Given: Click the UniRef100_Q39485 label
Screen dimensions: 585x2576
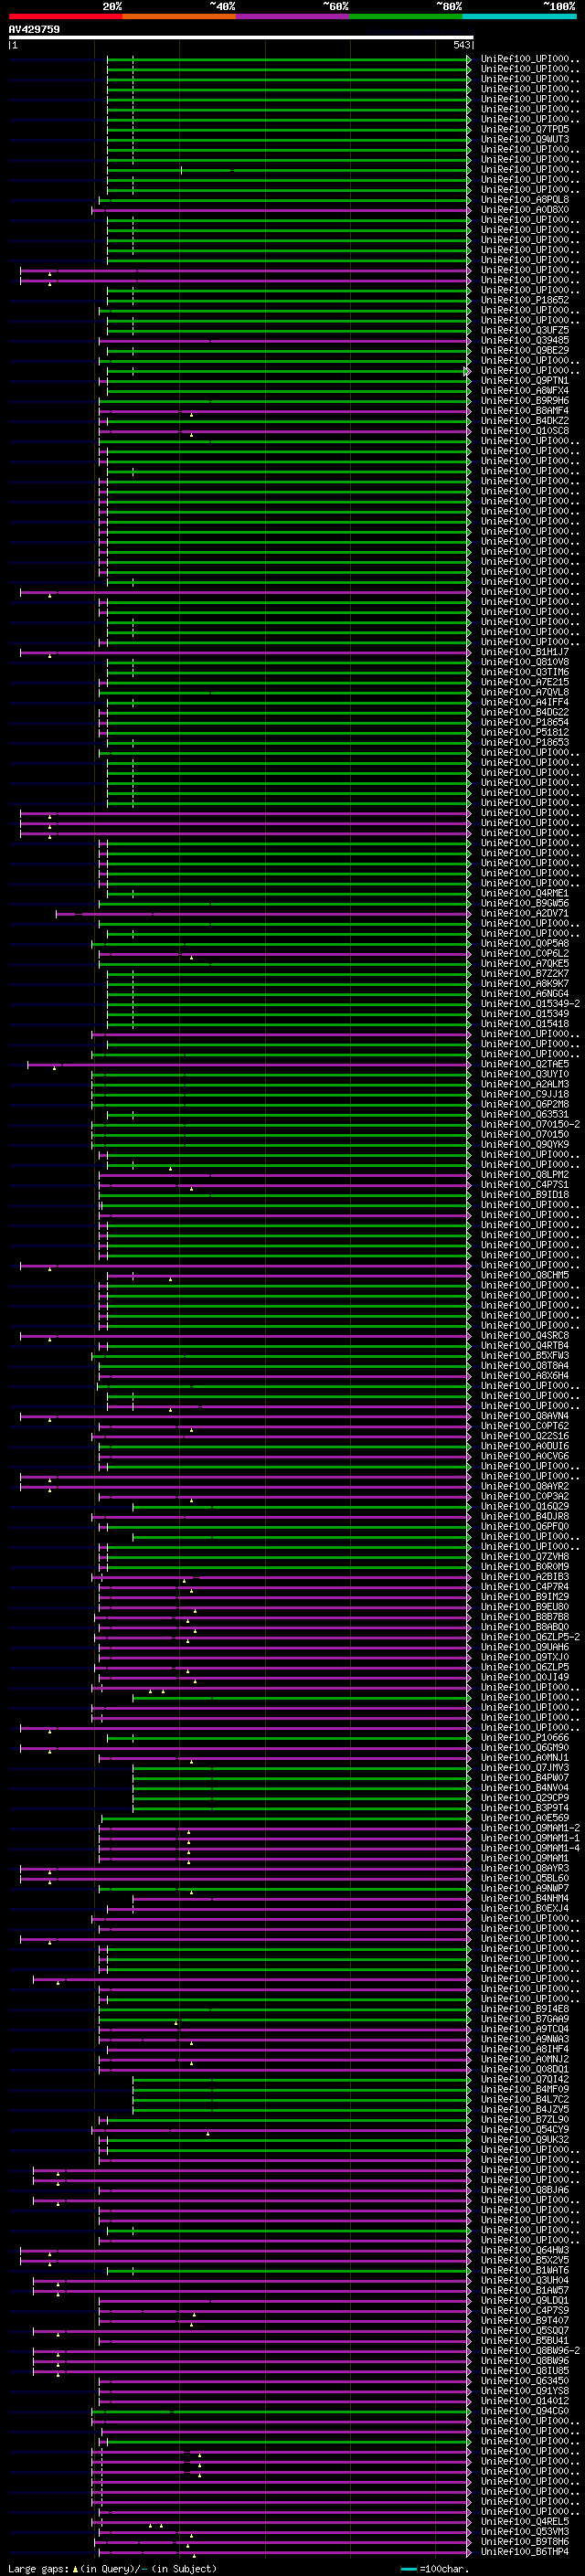Looking at the screenshot, I should 525,340.
